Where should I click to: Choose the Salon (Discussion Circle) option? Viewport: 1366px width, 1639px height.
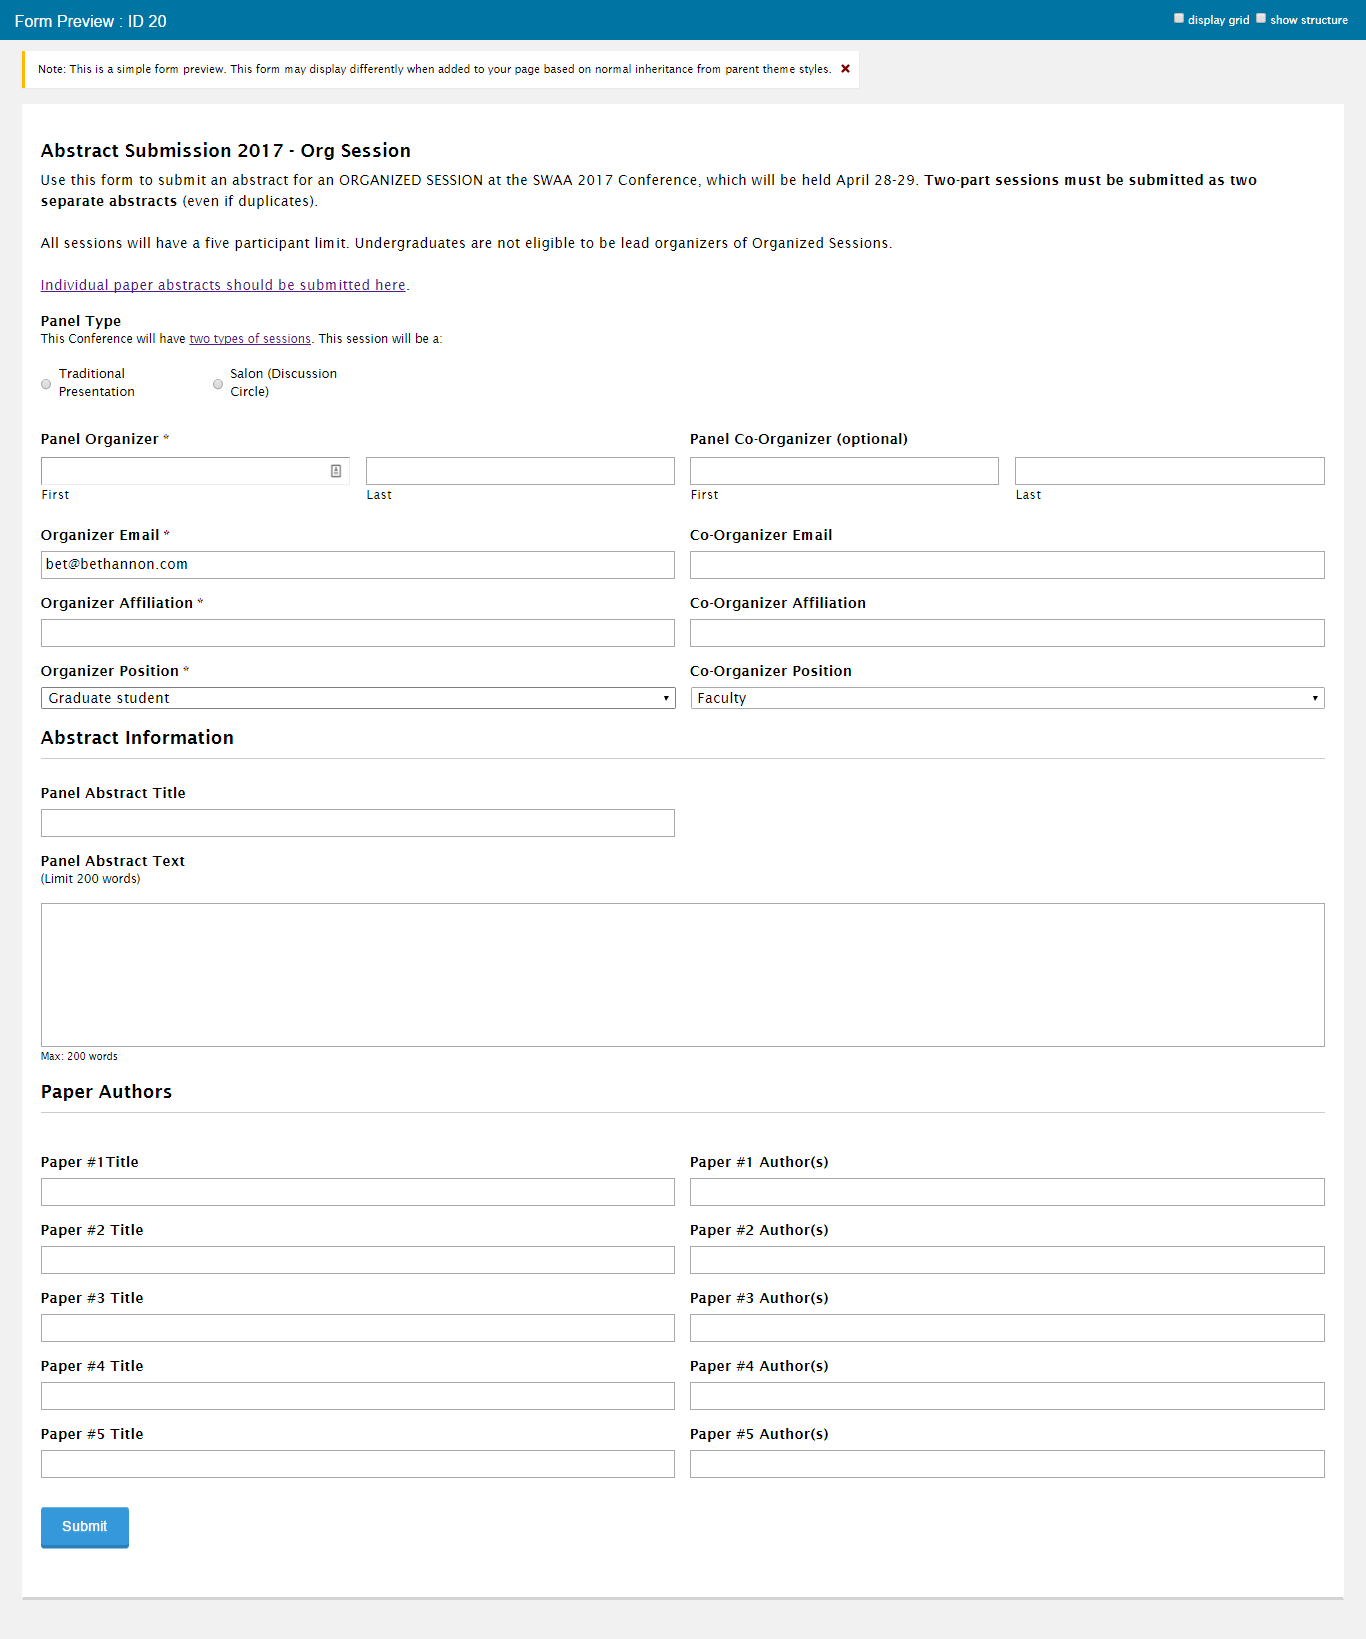point(218,384)
